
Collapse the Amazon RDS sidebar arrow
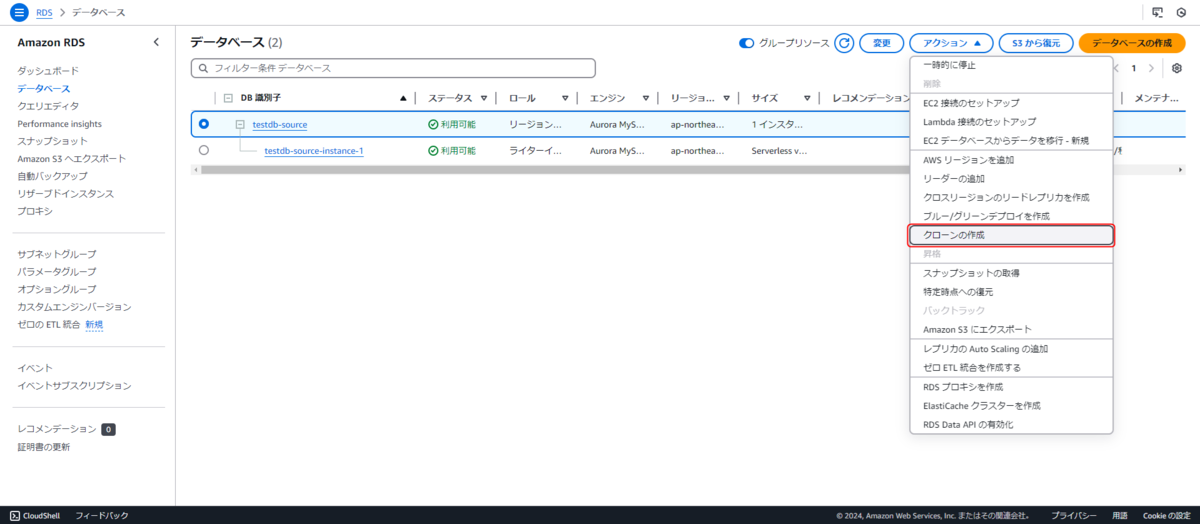(x=156, y=42)
